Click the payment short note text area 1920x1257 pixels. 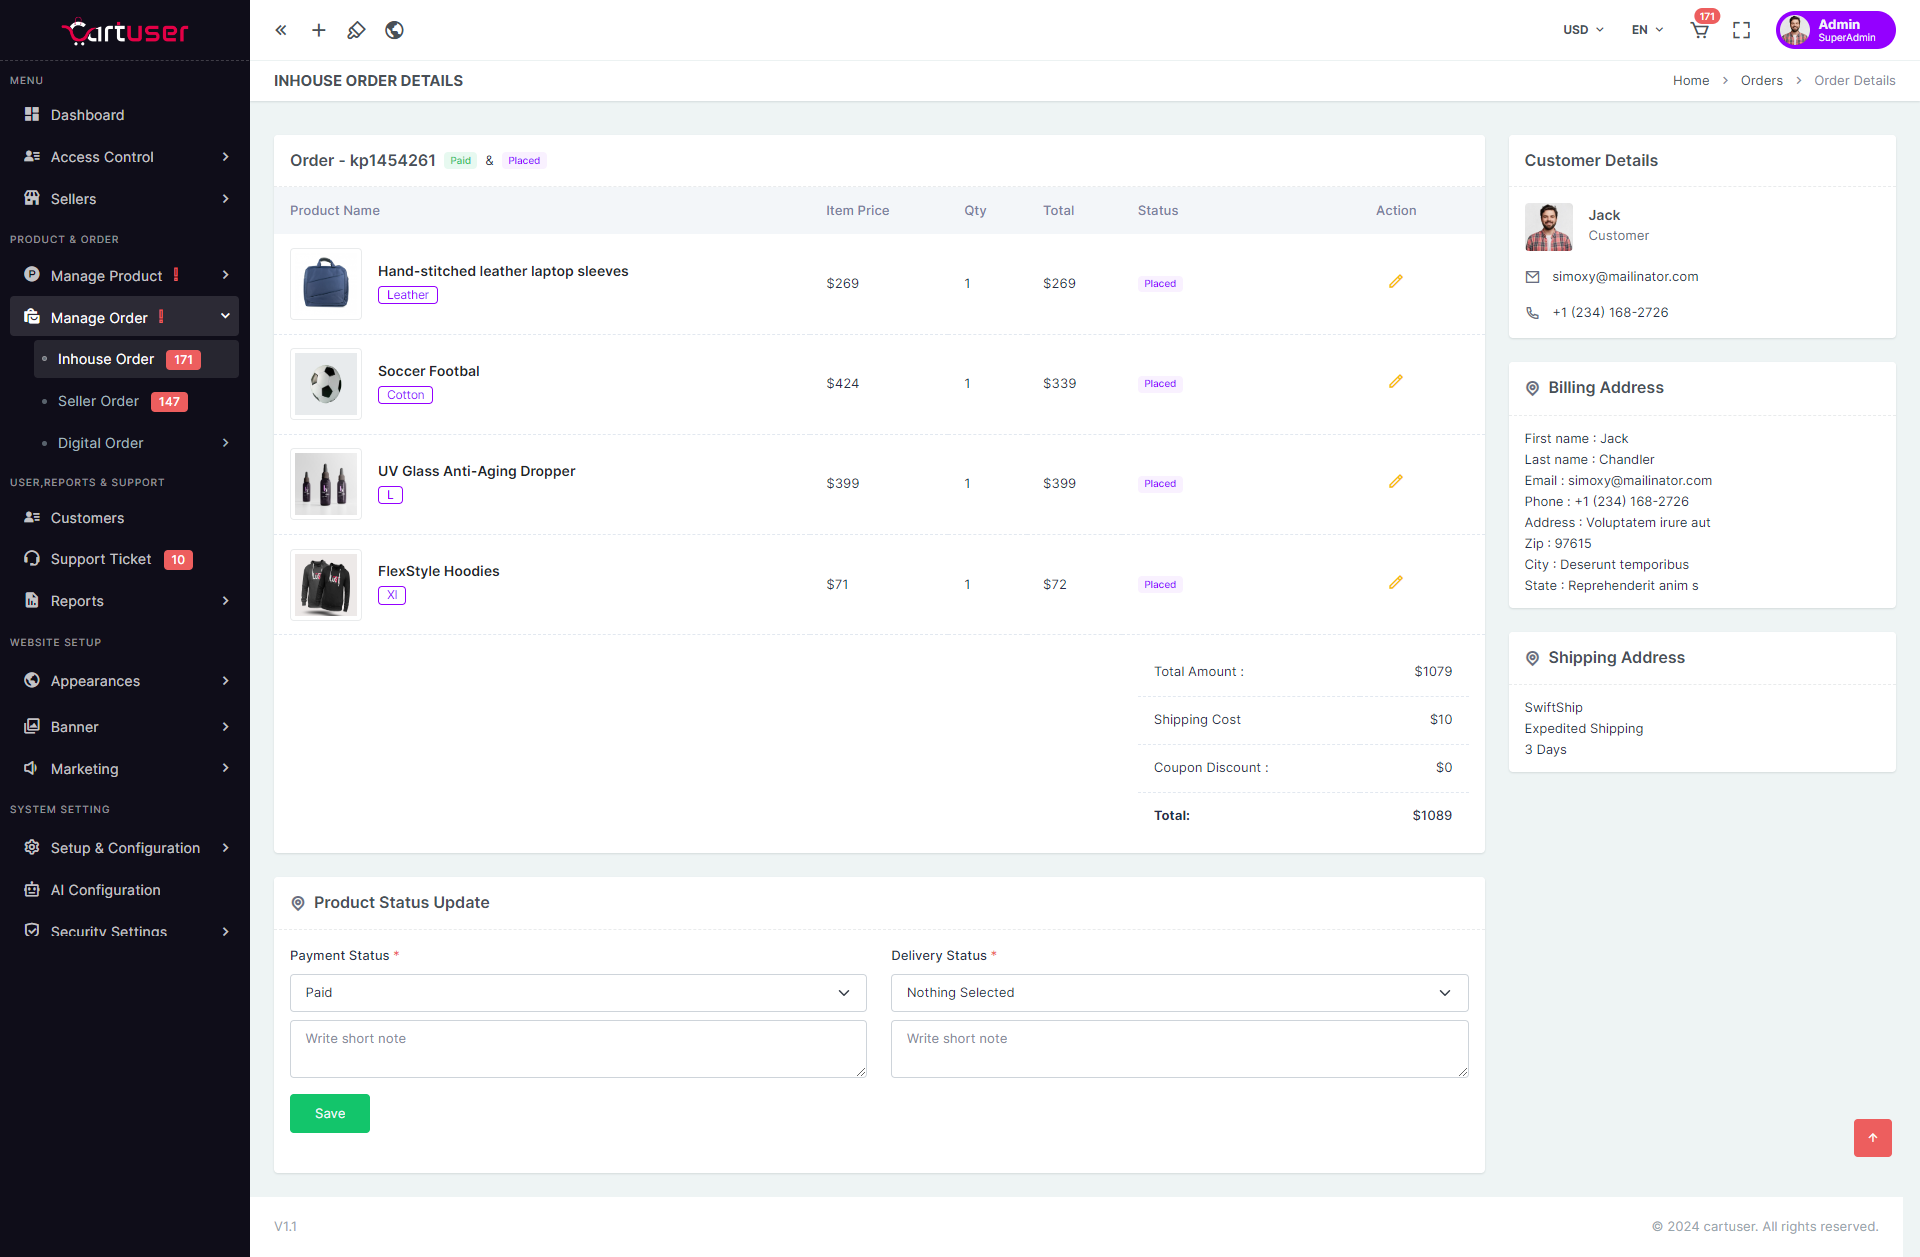pos(578,1048)
